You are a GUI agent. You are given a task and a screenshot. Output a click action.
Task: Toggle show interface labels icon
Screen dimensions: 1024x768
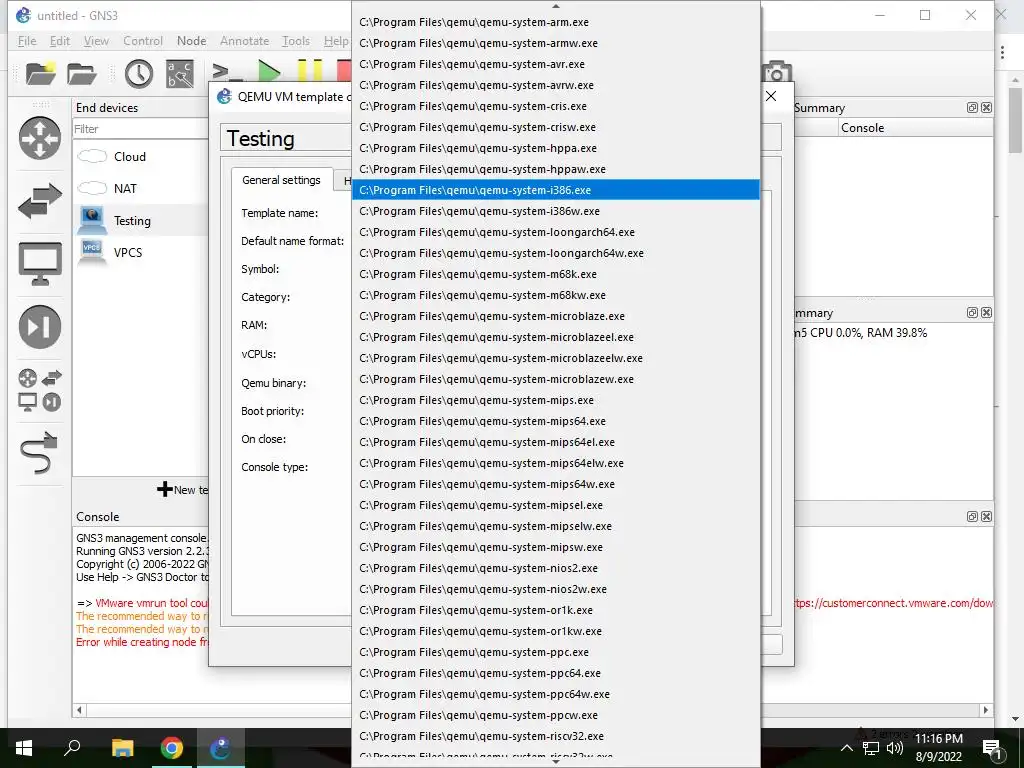180,73
